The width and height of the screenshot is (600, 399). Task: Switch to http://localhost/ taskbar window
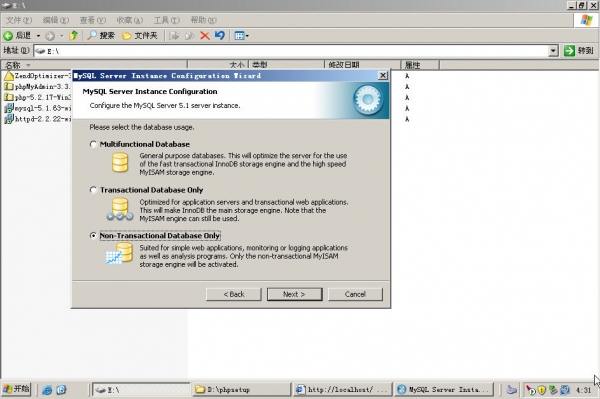point(343,389)
